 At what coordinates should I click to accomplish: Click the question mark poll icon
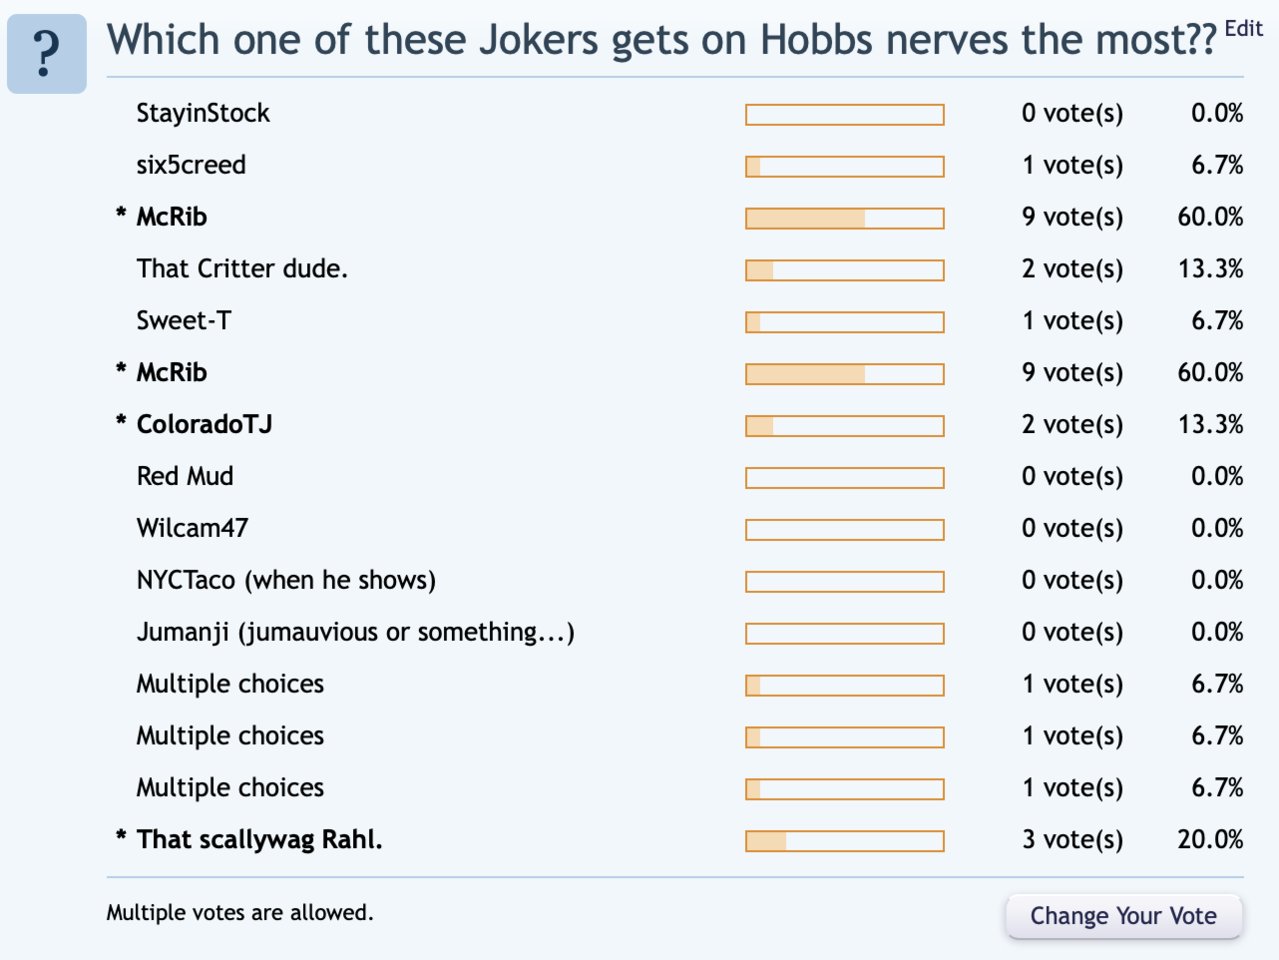[47, 54]
